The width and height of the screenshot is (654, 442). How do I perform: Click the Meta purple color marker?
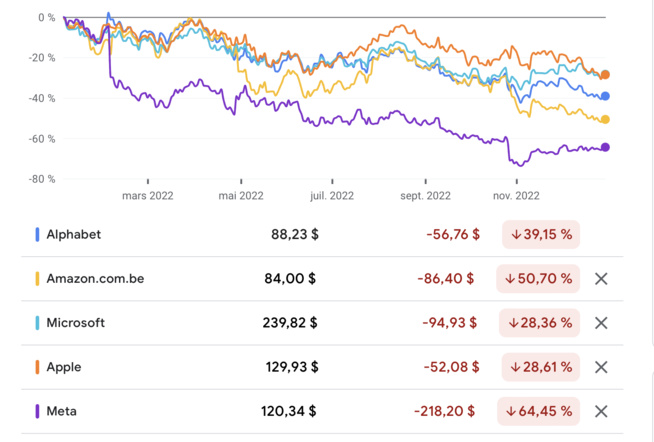tap(38, 411)
